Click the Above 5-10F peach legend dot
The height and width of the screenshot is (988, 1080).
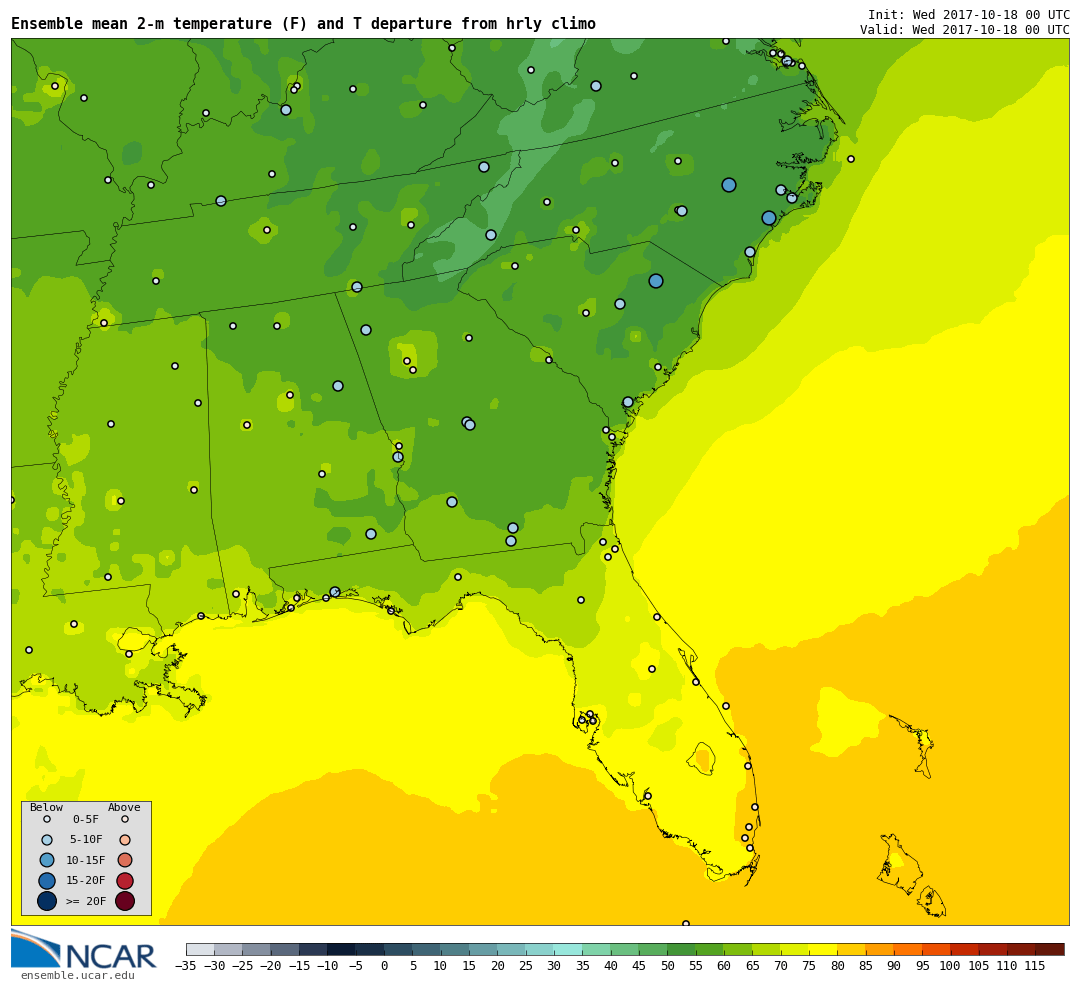coord(125,840)
